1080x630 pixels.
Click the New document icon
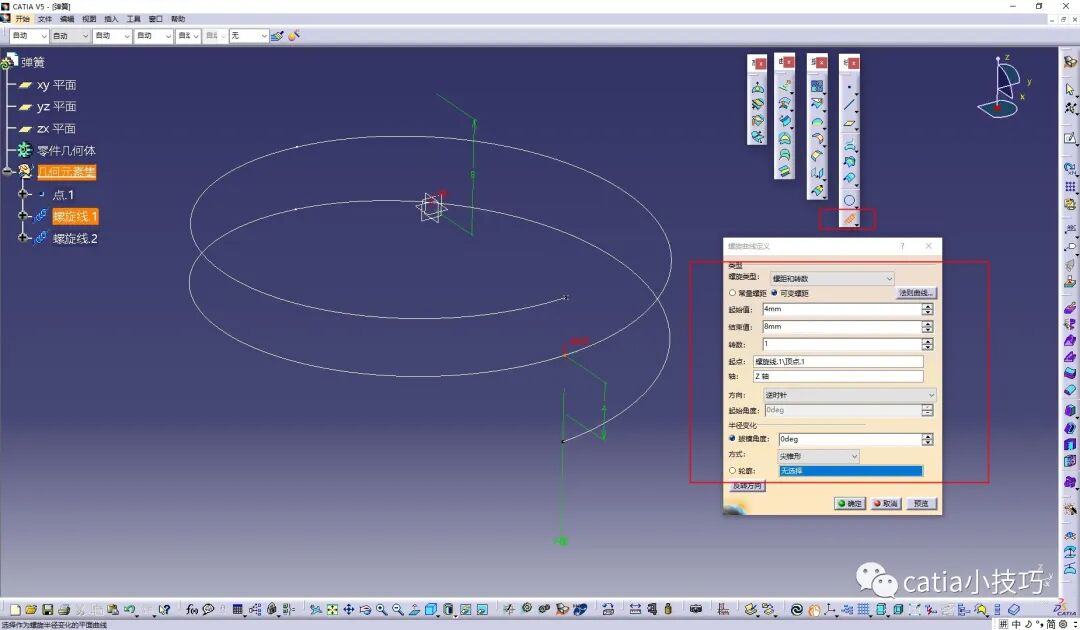pos(15,609)
